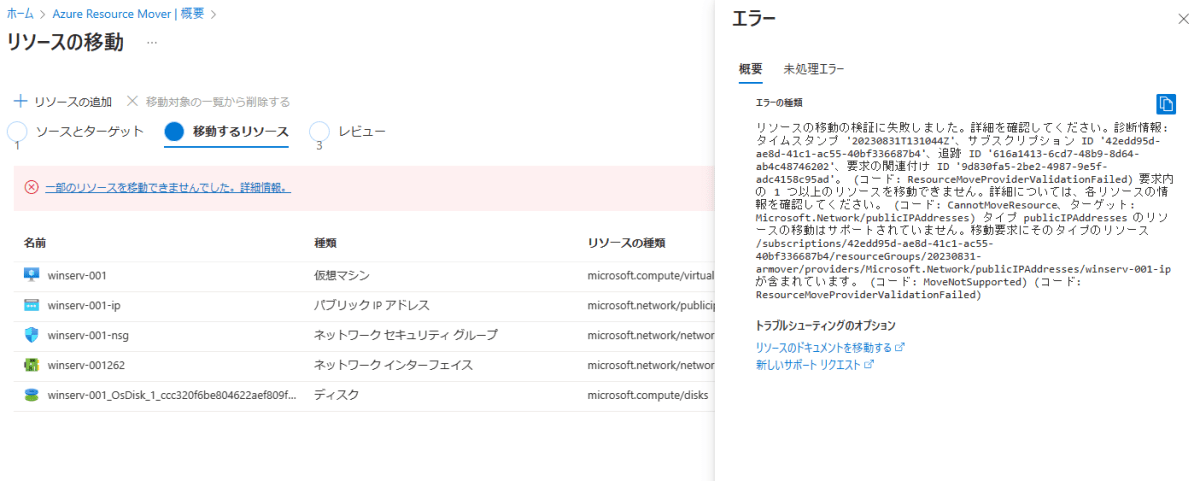
Task: Select the winserv-001262 resource name
Action: point(86,365)
